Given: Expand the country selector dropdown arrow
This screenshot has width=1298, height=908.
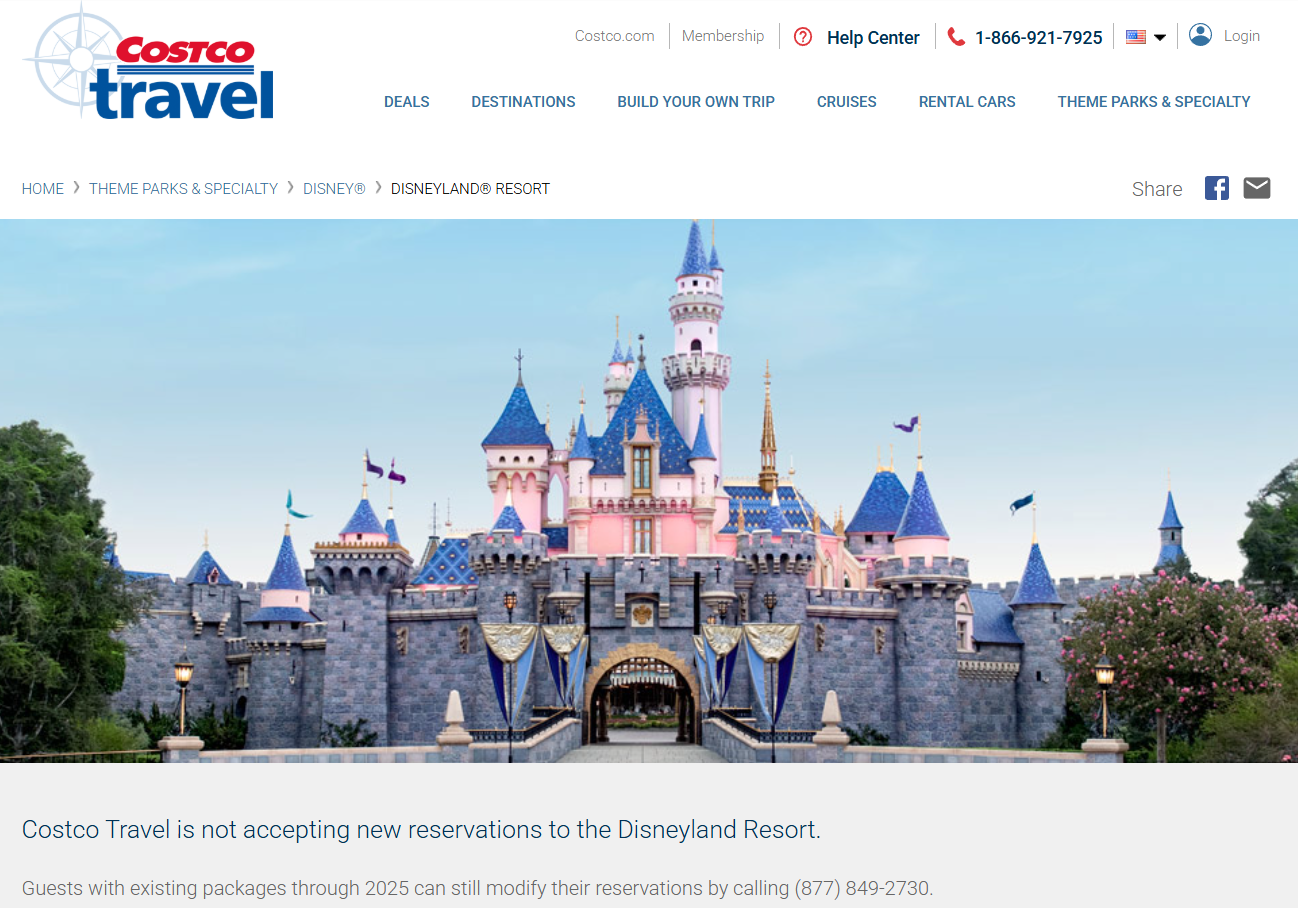Looking at the screenshot, I should coord(1160,38).
